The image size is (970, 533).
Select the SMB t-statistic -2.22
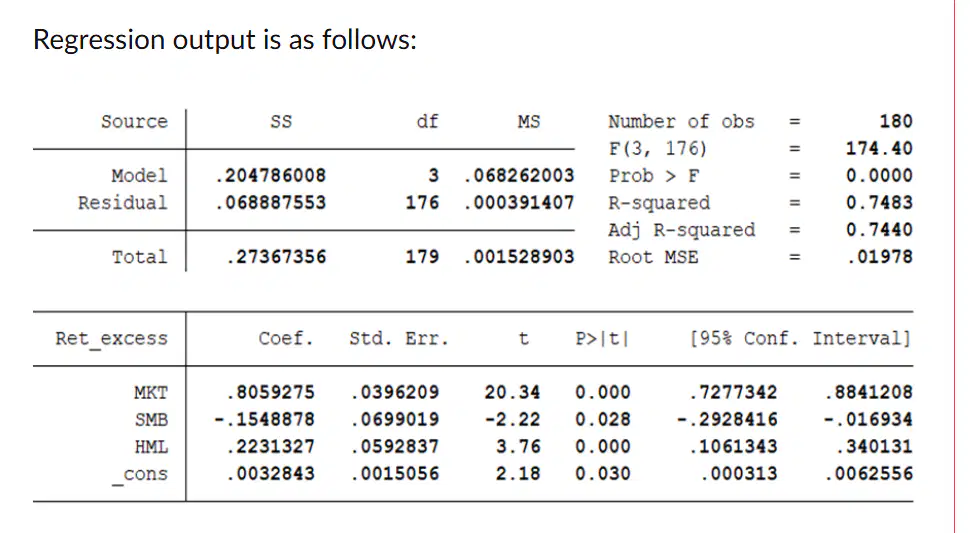[x=512, y=420]
